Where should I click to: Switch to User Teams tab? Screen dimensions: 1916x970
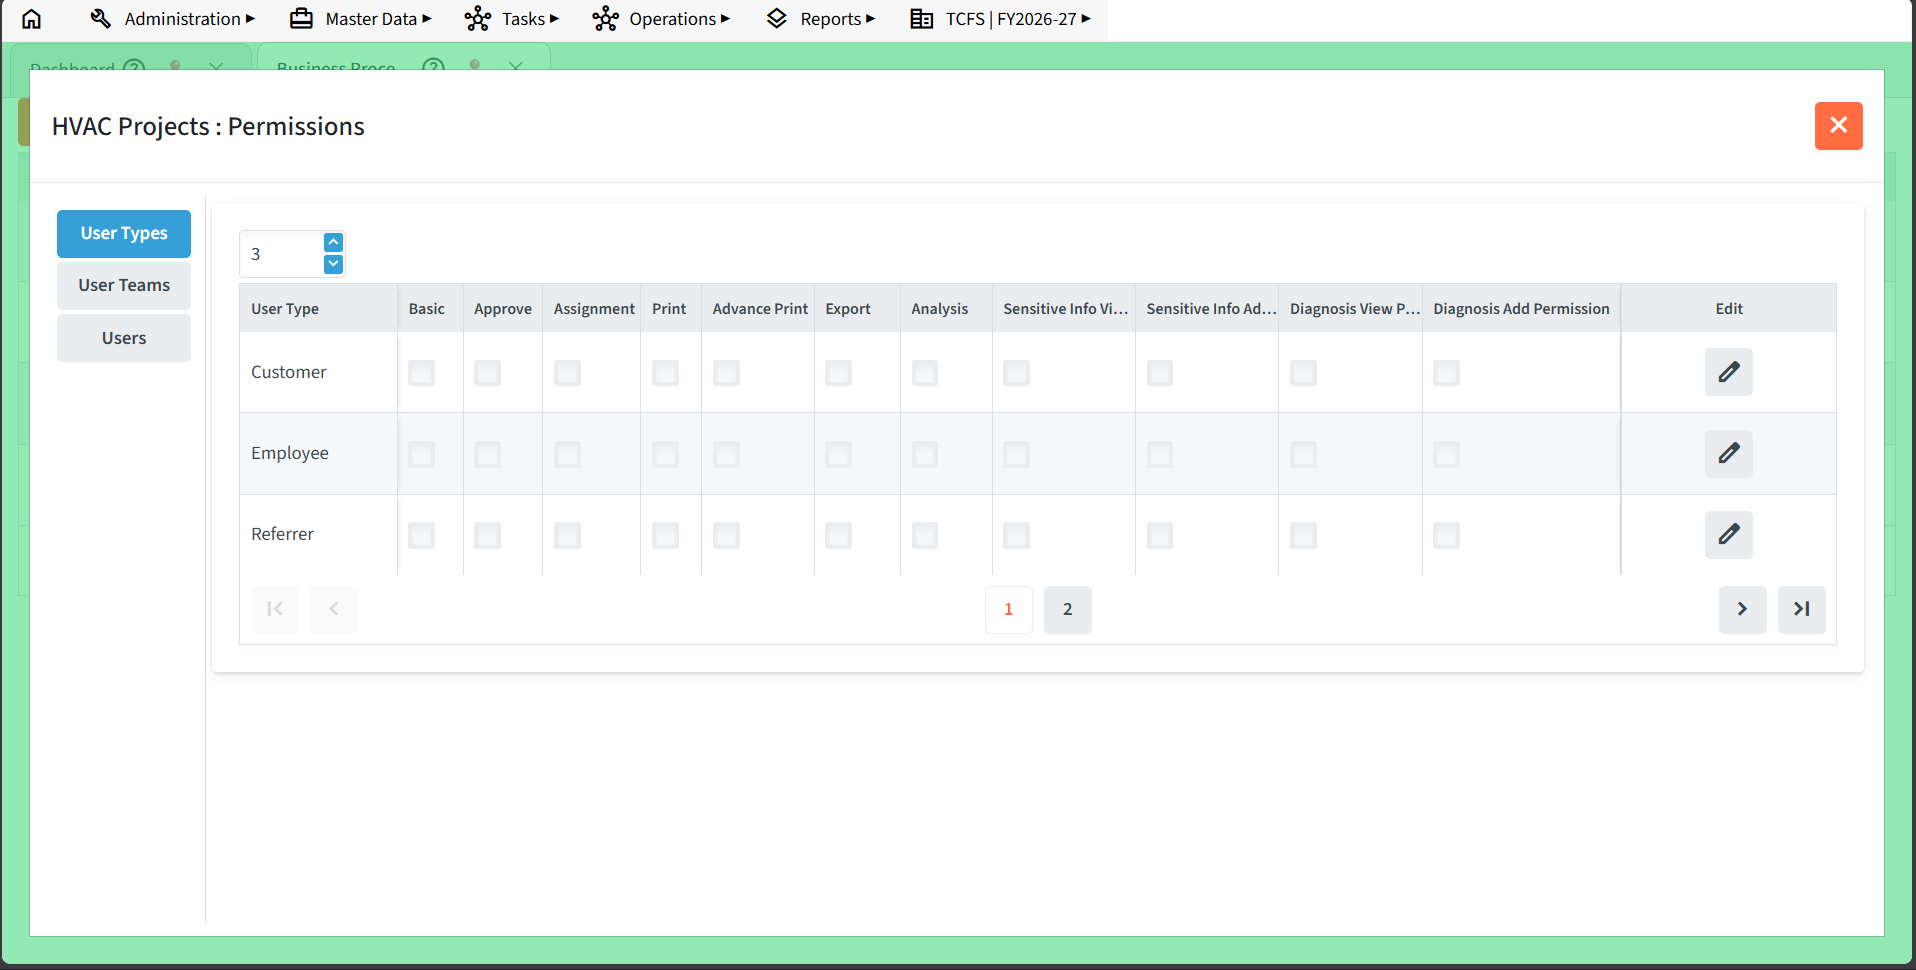point(124,286)
